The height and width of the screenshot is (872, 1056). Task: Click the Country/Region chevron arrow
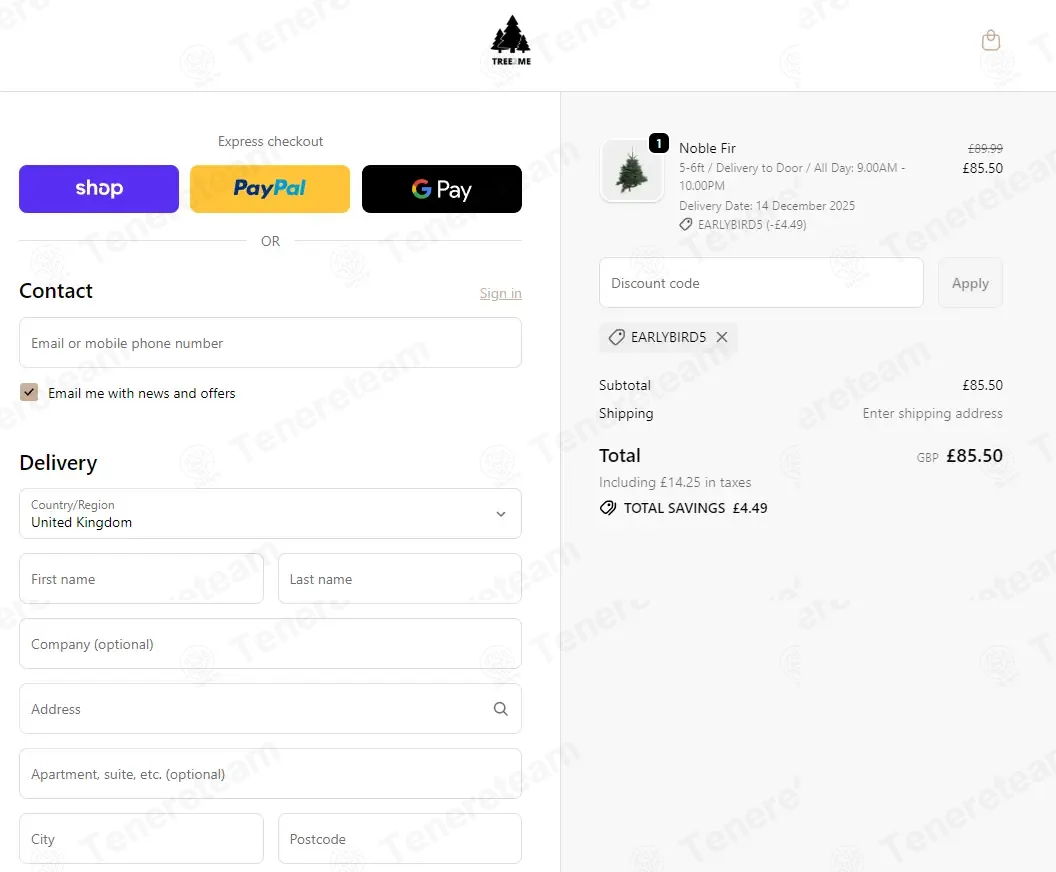500,514
